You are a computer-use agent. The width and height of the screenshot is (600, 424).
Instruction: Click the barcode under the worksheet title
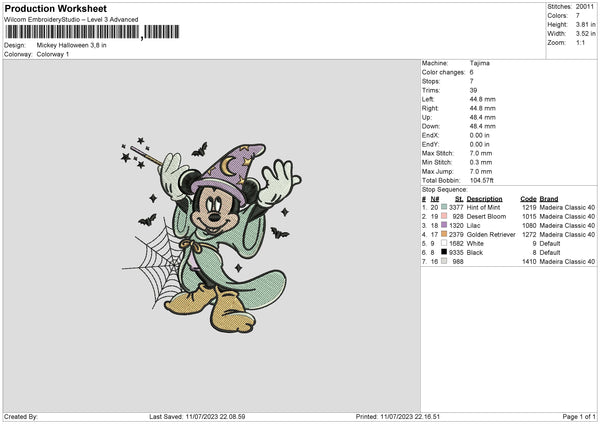72,32
